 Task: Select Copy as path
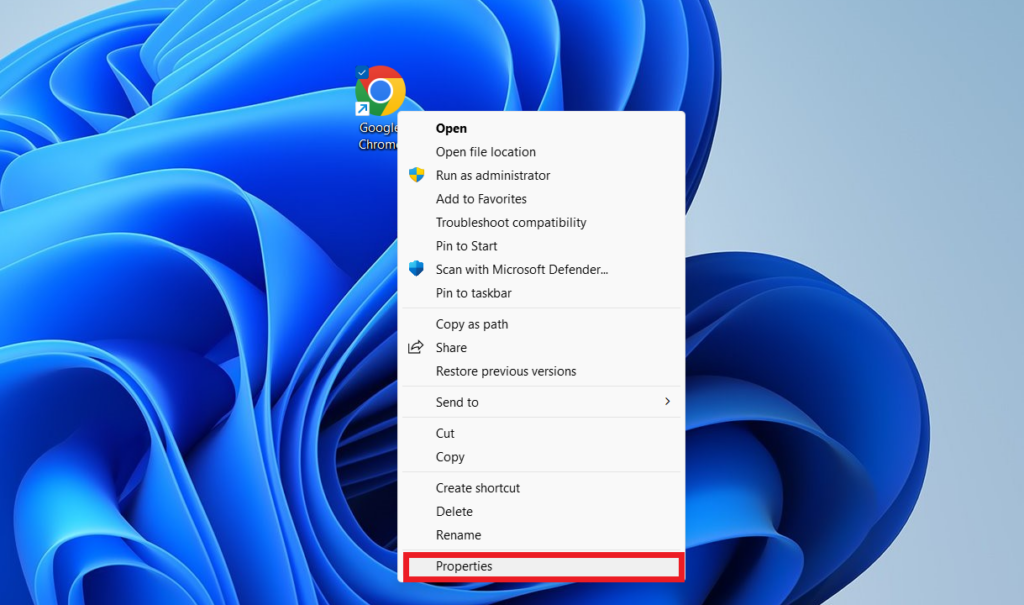473,324
